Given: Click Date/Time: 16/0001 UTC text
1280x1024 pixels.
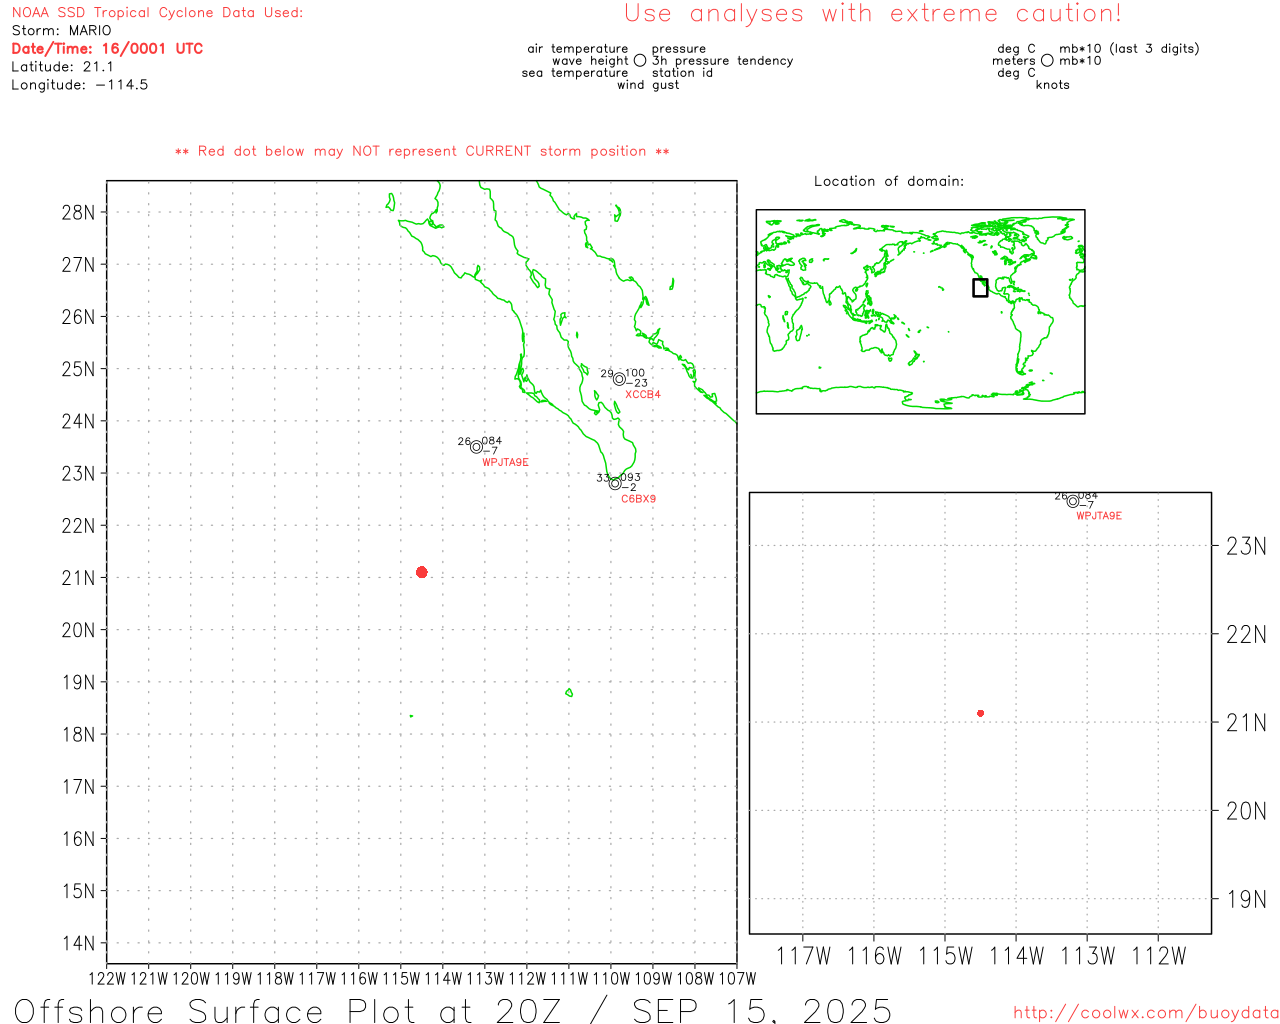Looking at the screenshot, I should [107, 49].
